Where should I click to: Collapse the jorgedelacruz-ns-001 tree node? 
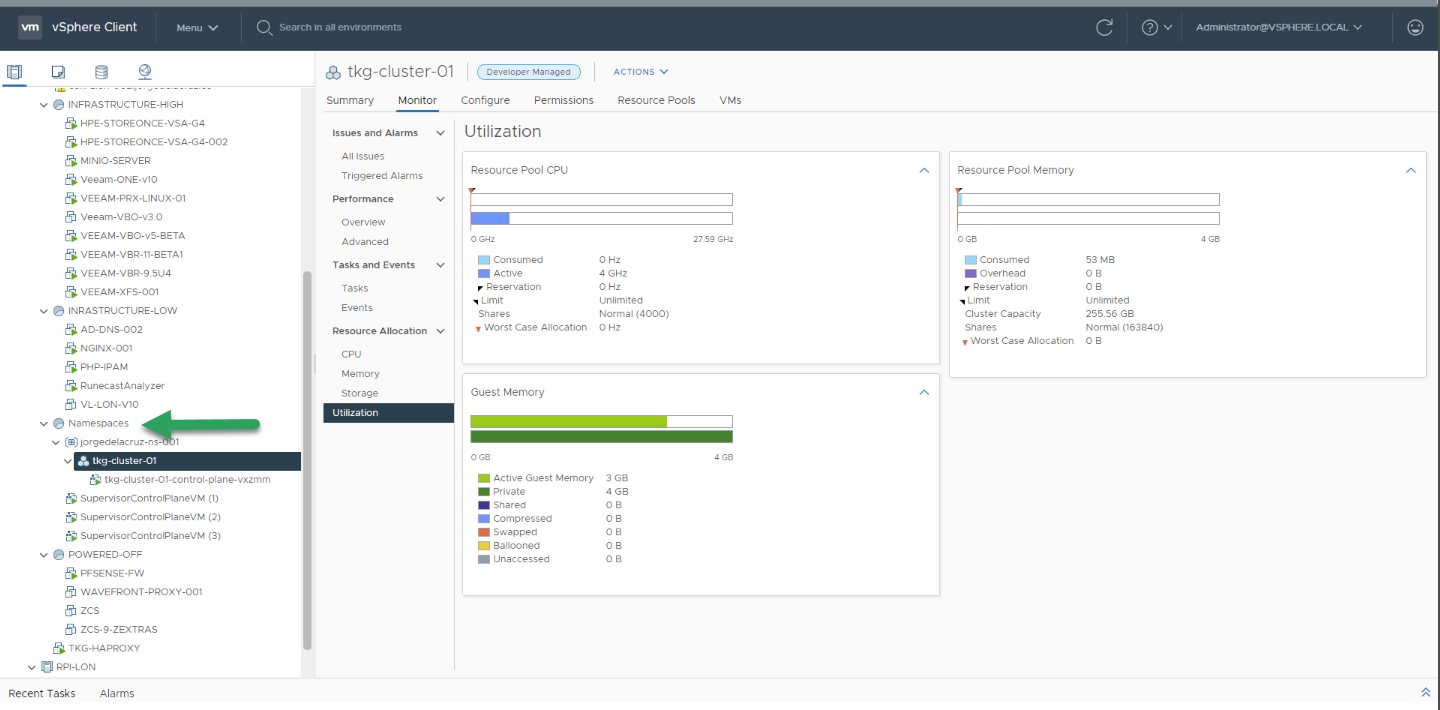point(56,442)
